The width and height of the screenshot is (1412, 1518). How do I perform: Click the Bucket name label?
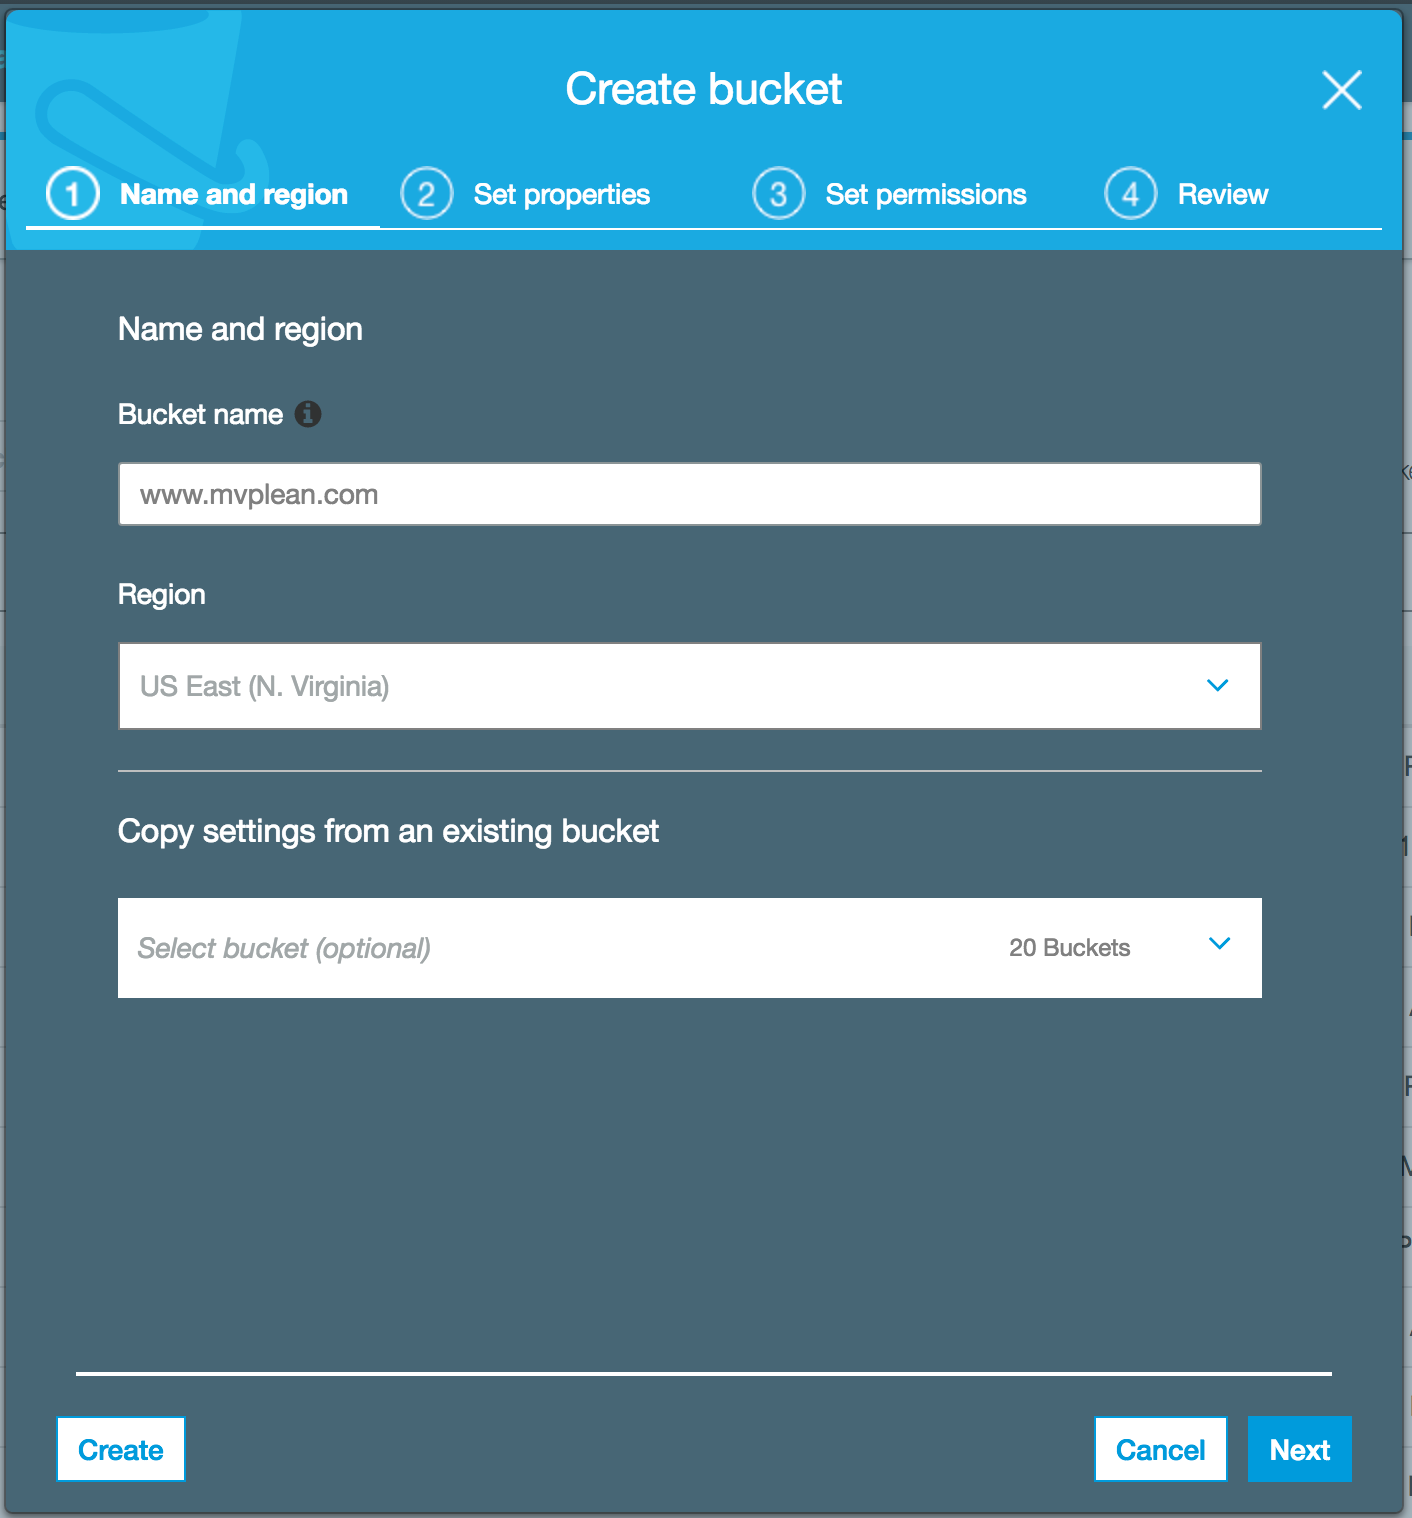200,414
